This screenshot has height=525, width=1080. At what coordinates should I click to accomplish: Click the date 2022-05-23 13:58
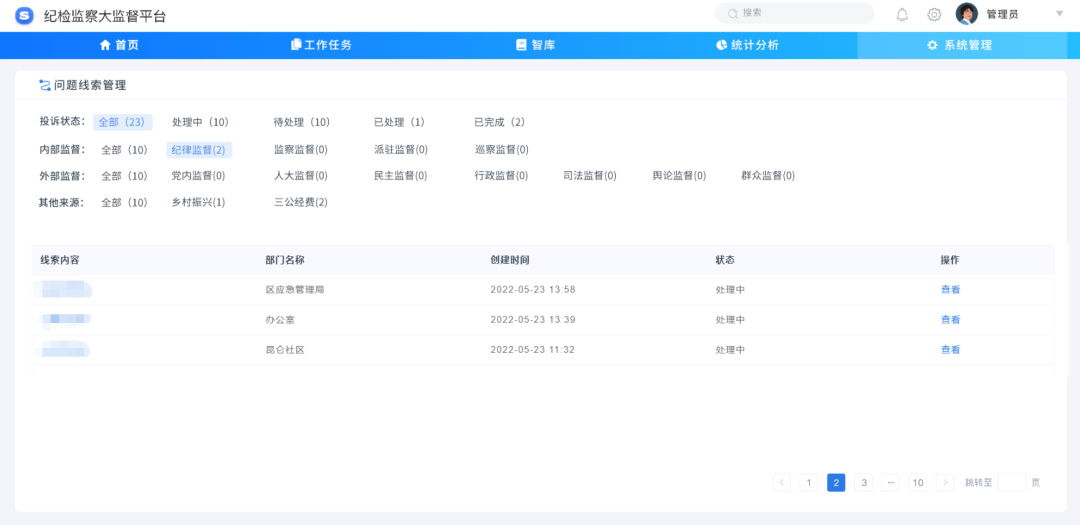click(x=533, y=289)
